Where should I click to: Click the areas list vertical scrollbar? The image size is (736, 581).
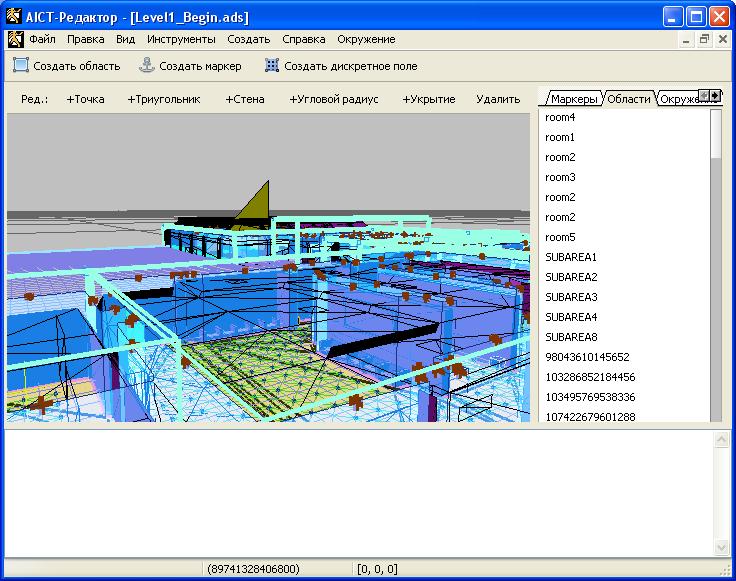[716, 280]
